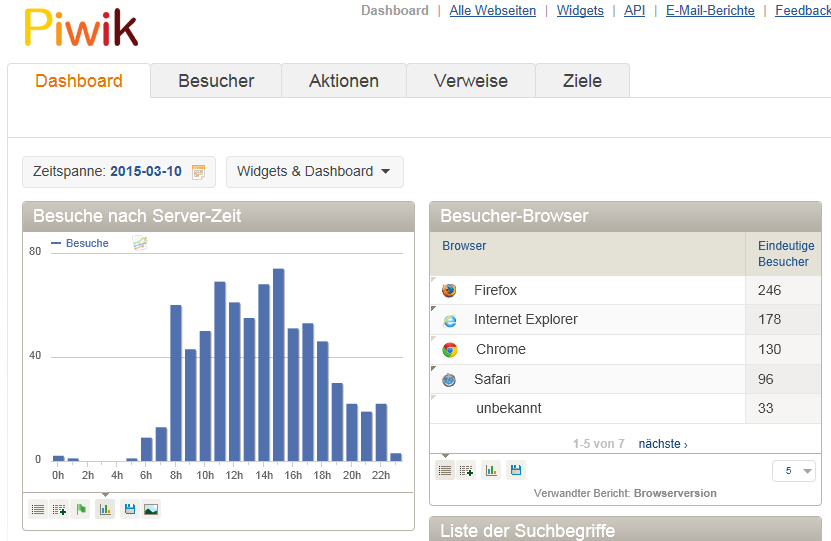Click the tallest bar in visits chart
This screenshot has width=831, height=541.
pos(279,365)
